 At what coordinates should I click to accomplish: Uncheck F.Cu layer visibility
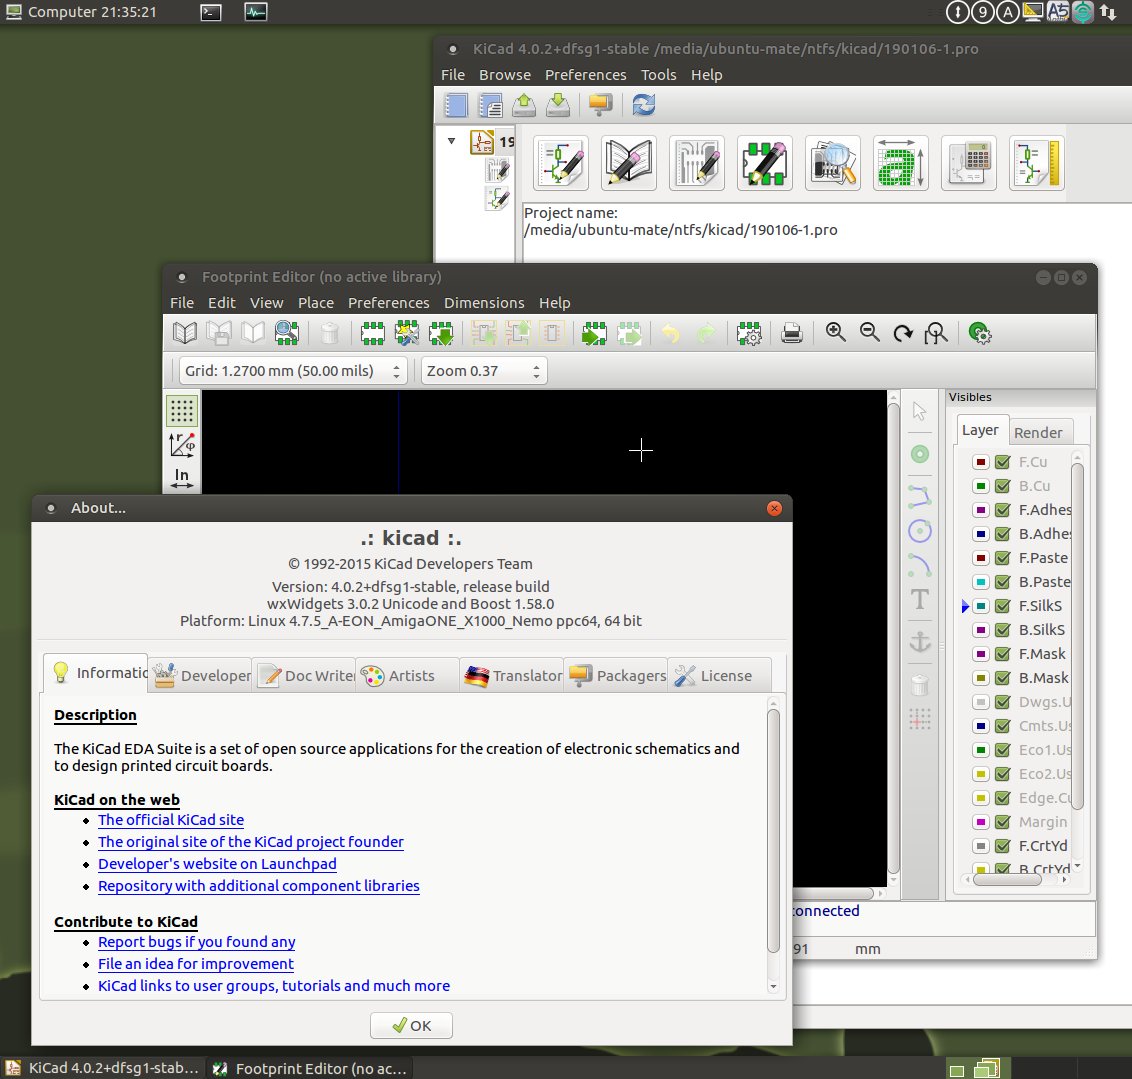[x=1003, y=462]
